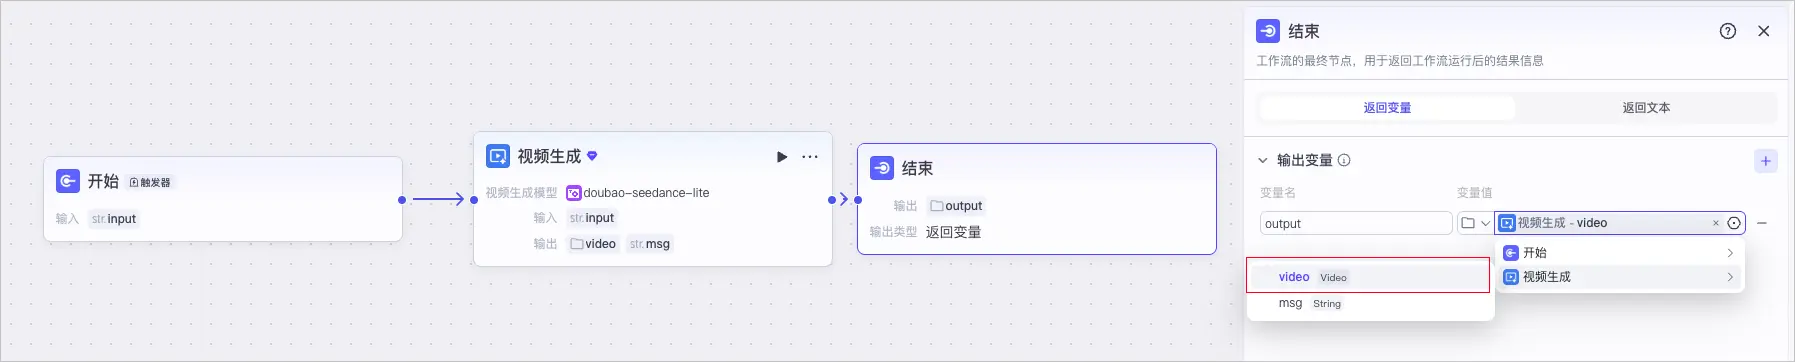Click the 视频生成 node output port dot

pos(832,200)
